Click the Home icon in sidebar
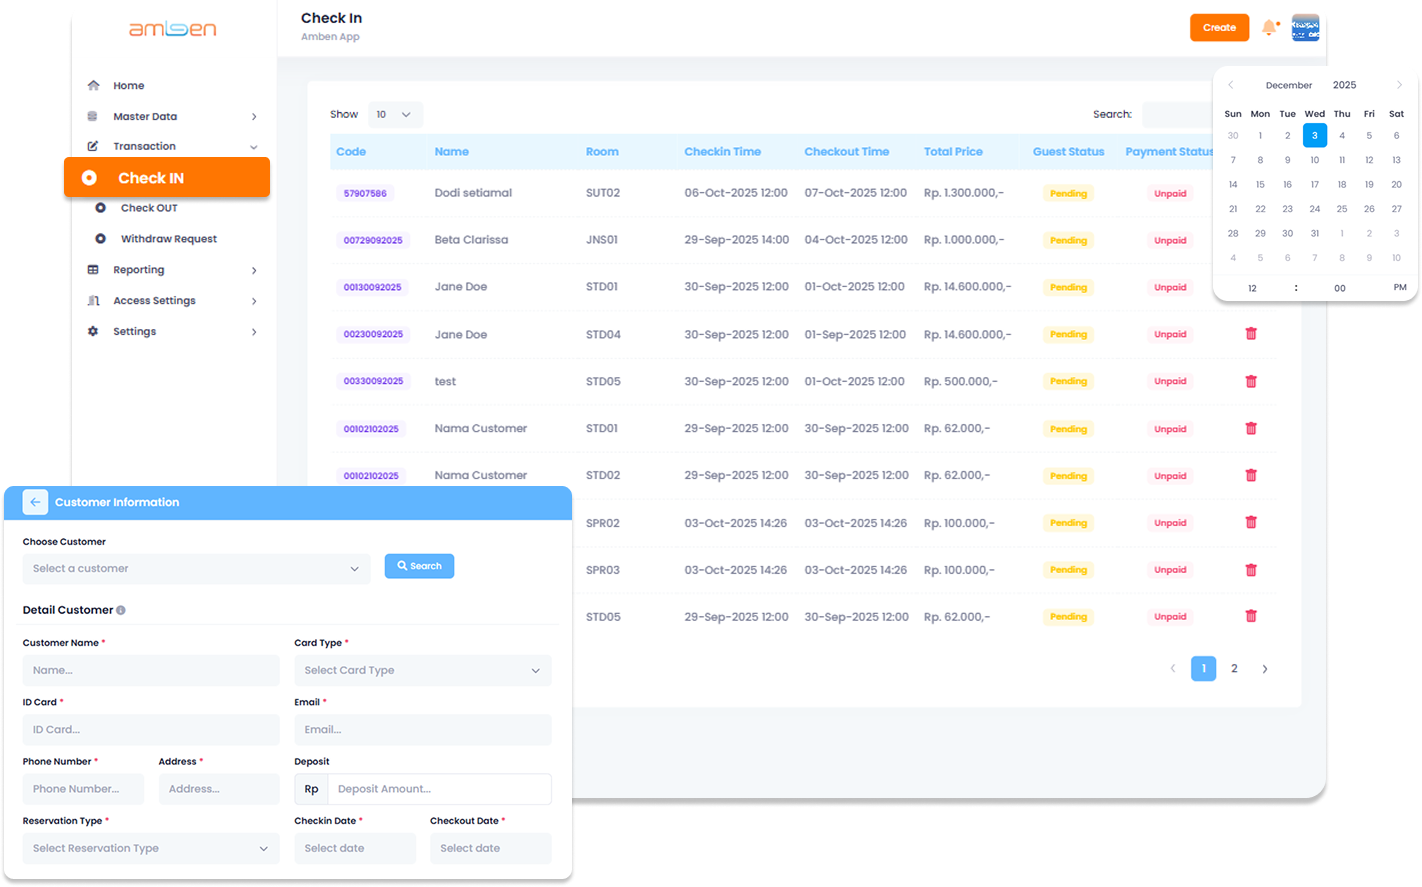This screenshot has width=1422, height=887. pos(93,86)
